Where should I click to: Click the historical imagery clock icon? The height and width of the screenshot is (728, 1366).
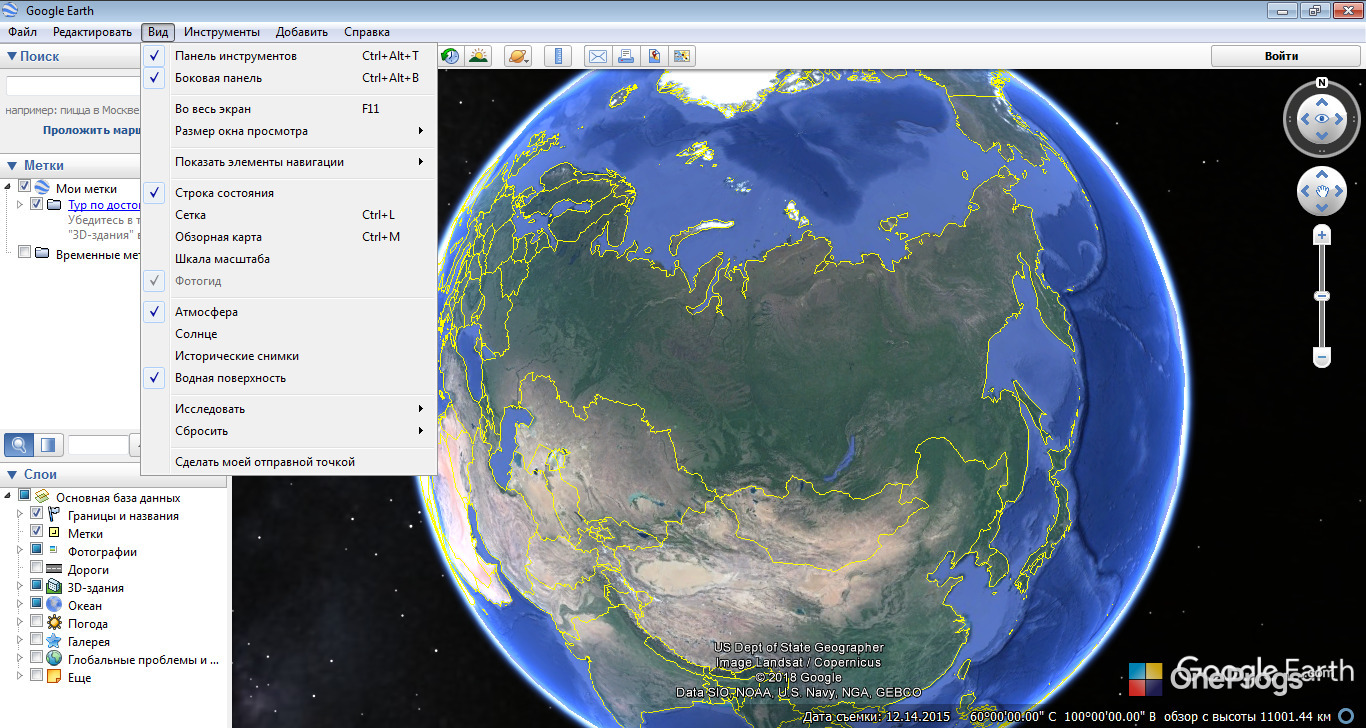point(450,56)
